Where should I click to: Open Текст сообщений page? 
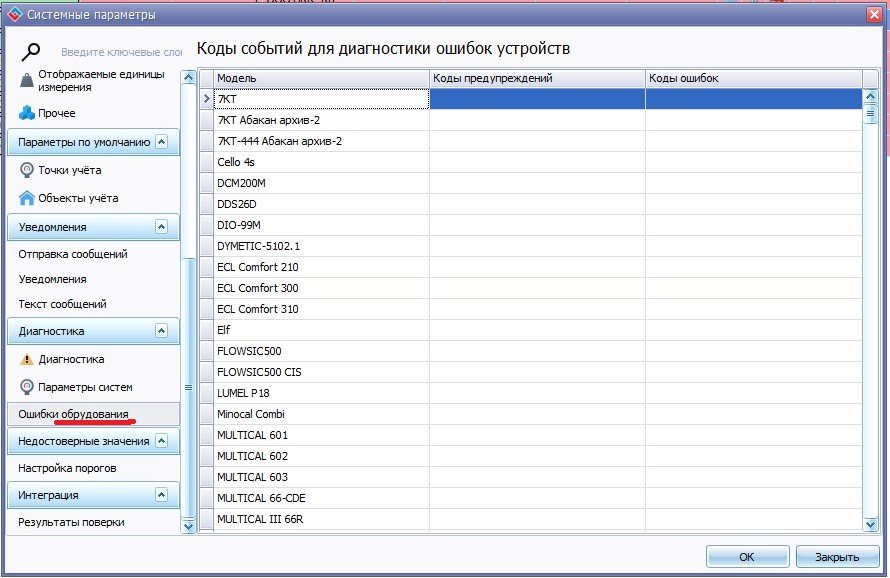click(62, 304)
